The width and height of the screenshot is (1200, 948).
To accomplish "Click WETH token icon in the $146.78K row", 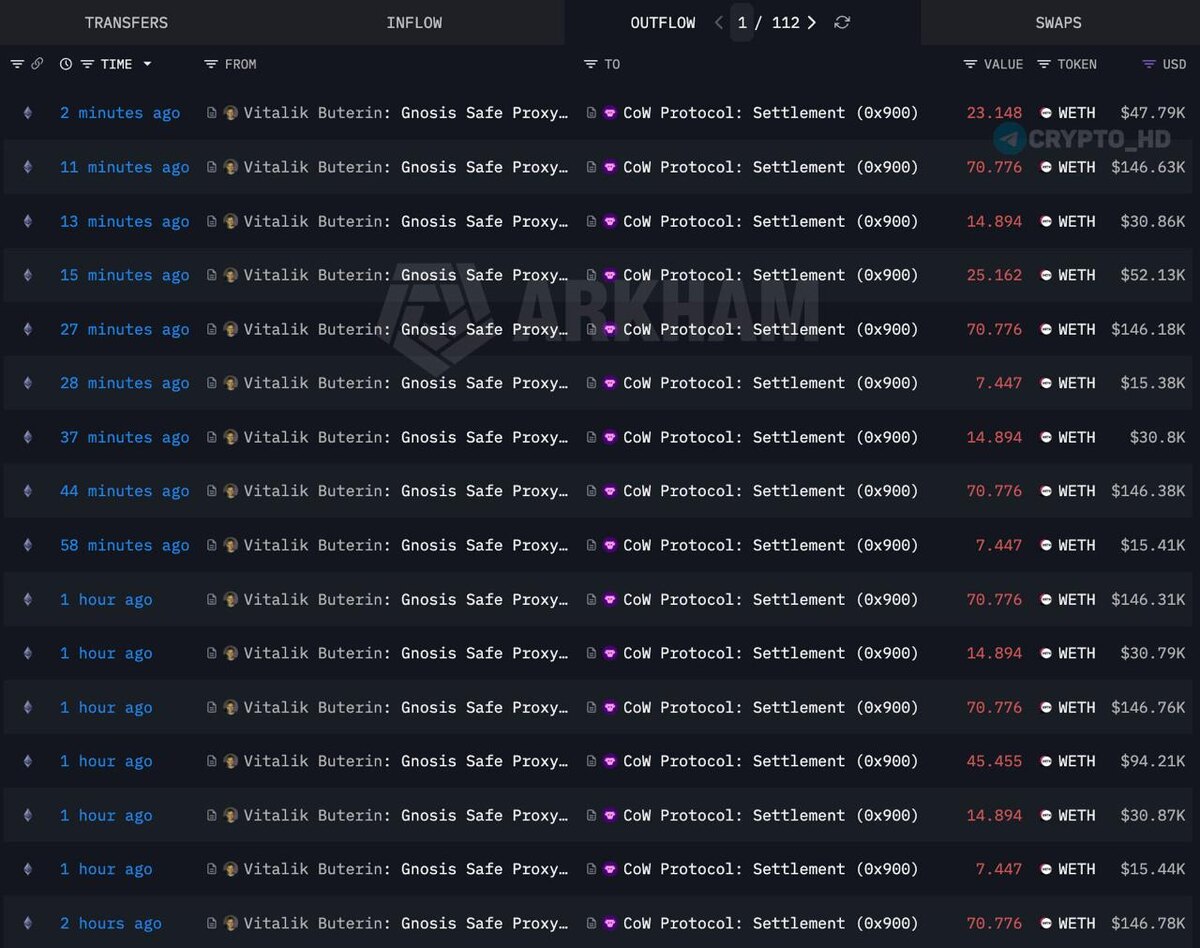I will (1046, 923).
